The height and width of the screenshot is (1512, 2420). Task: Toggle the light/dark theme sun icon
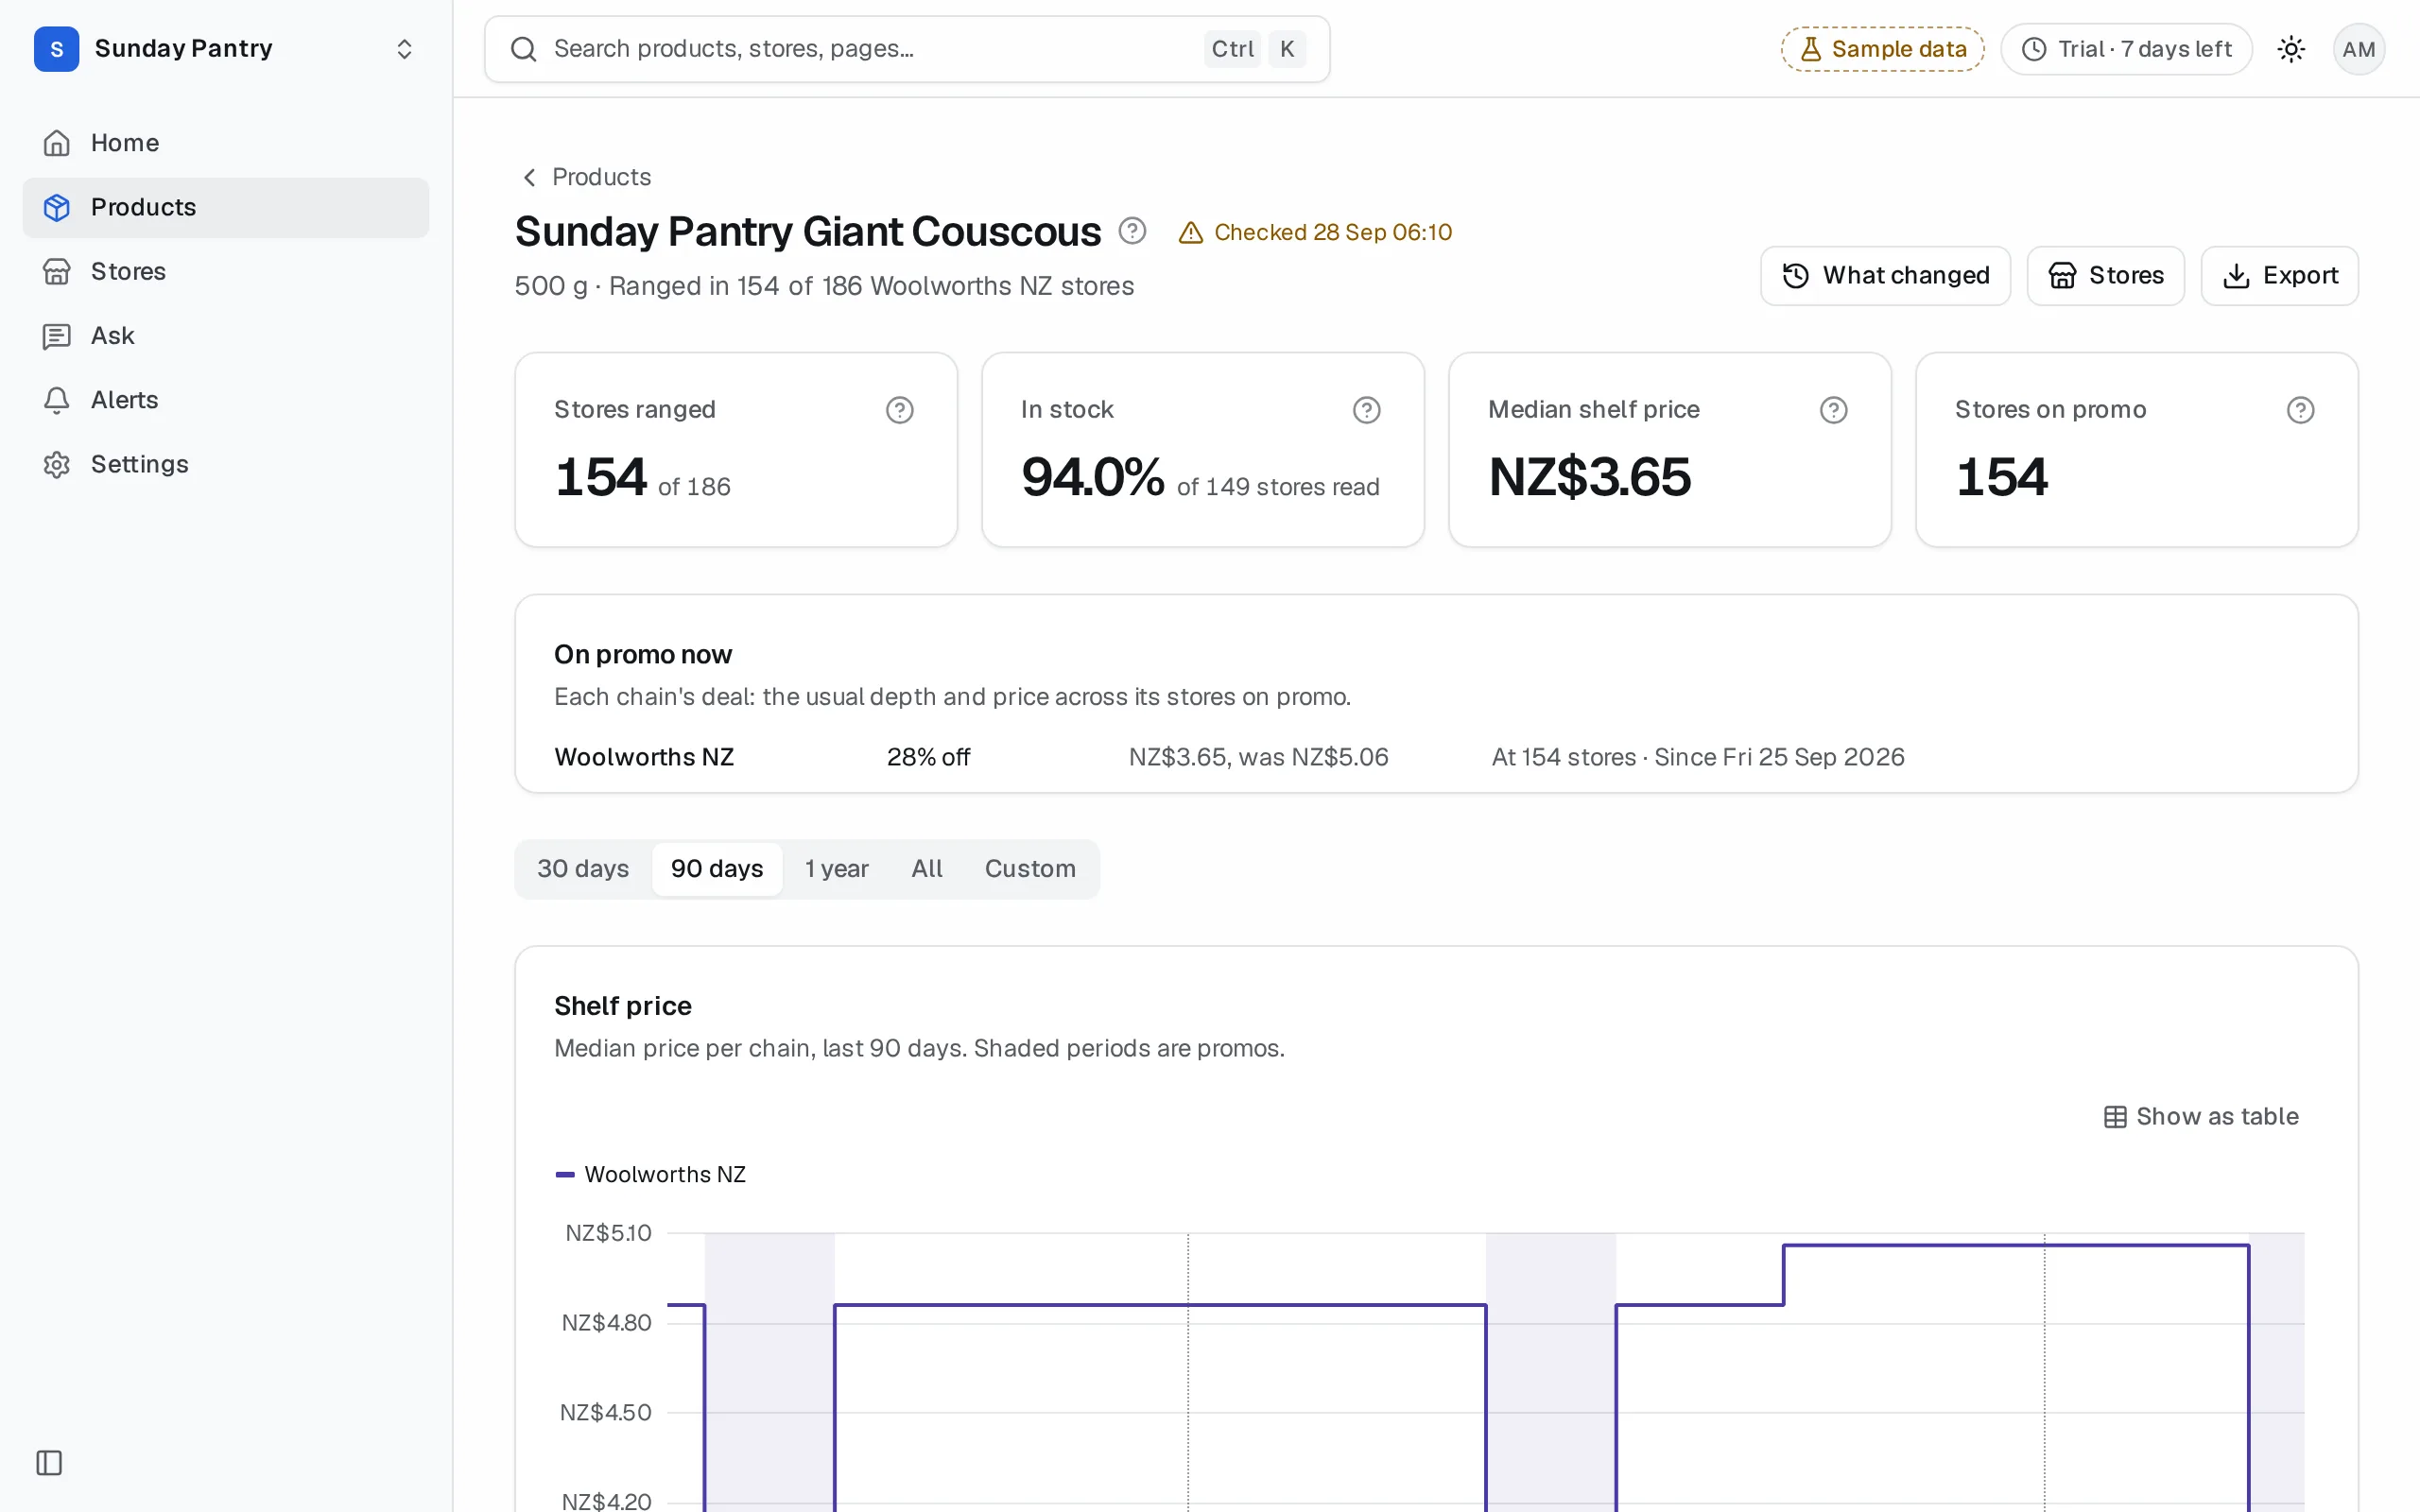point(2291,49)
